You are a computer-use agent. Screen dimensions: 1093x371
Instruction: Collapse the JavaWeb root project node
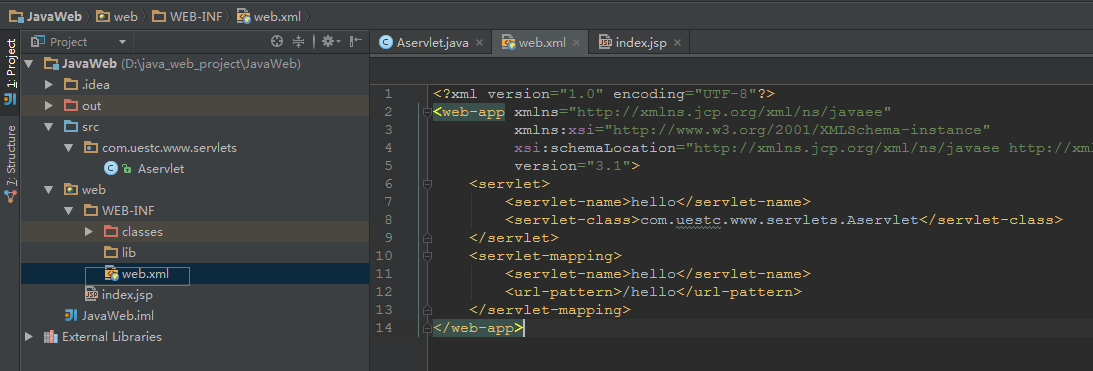point(29,64)
